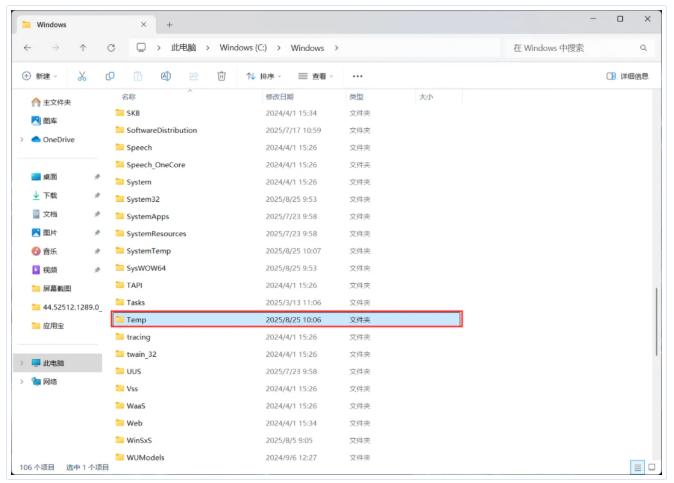Click the Cut scissors icon in toolbar
Viewport: 674px width, 483px height.
[82, 76]
